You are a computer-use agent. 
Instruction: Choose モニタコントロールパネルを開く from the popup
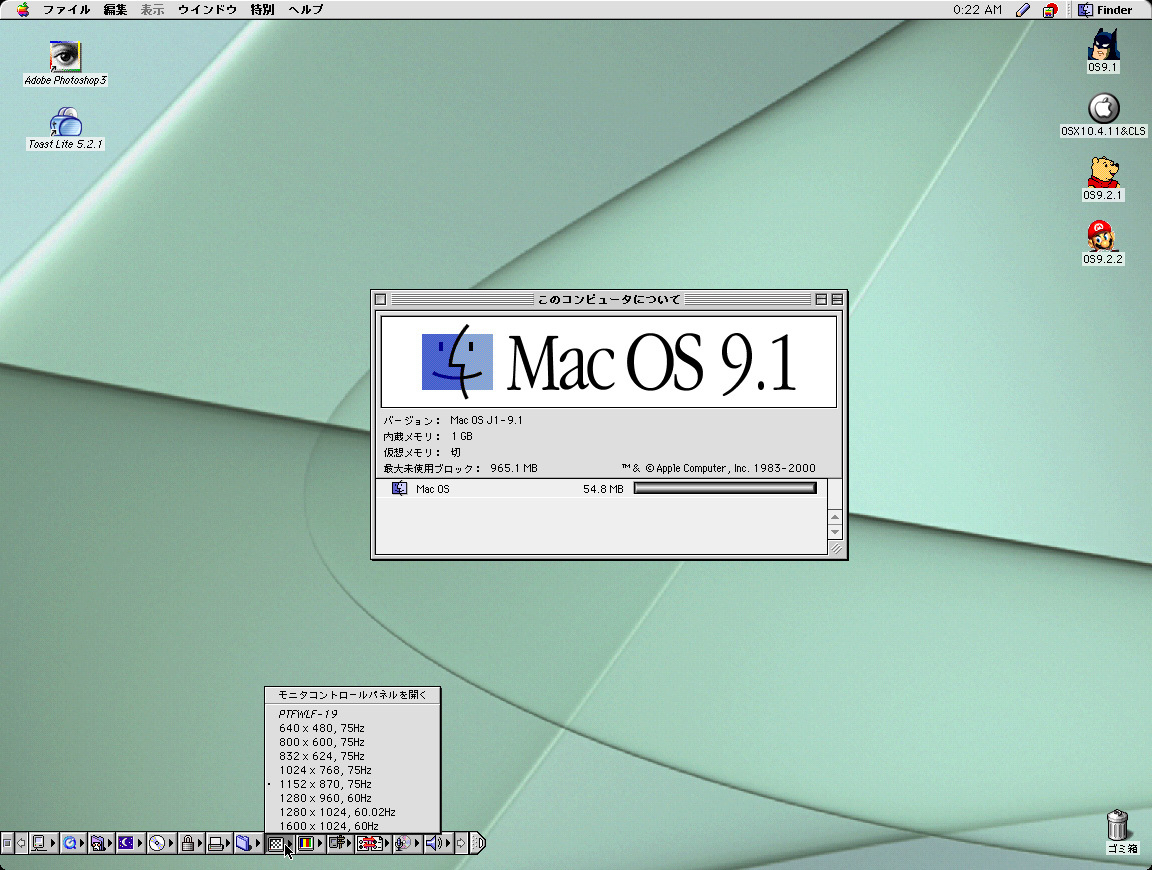click(351, 695)
